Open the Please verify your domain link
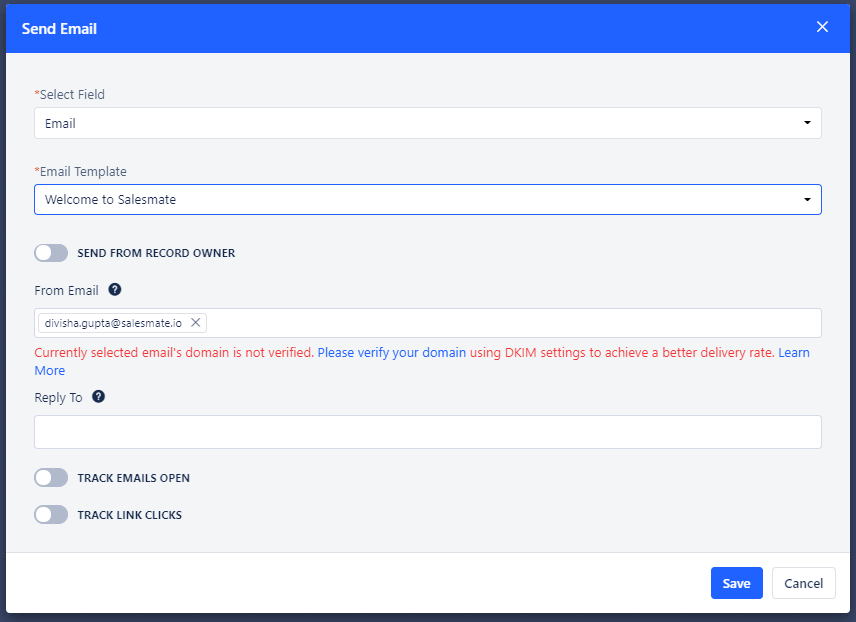The height and width of the screenshot is (622, 856). coord(391,353)
